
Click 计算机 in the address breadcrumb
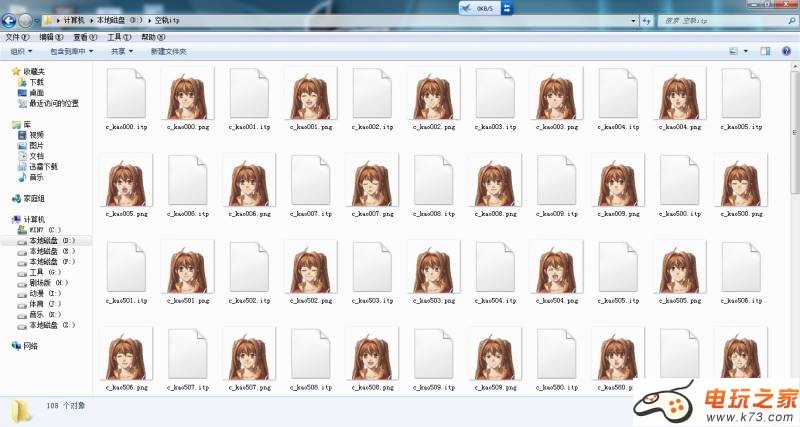[72, 20]
